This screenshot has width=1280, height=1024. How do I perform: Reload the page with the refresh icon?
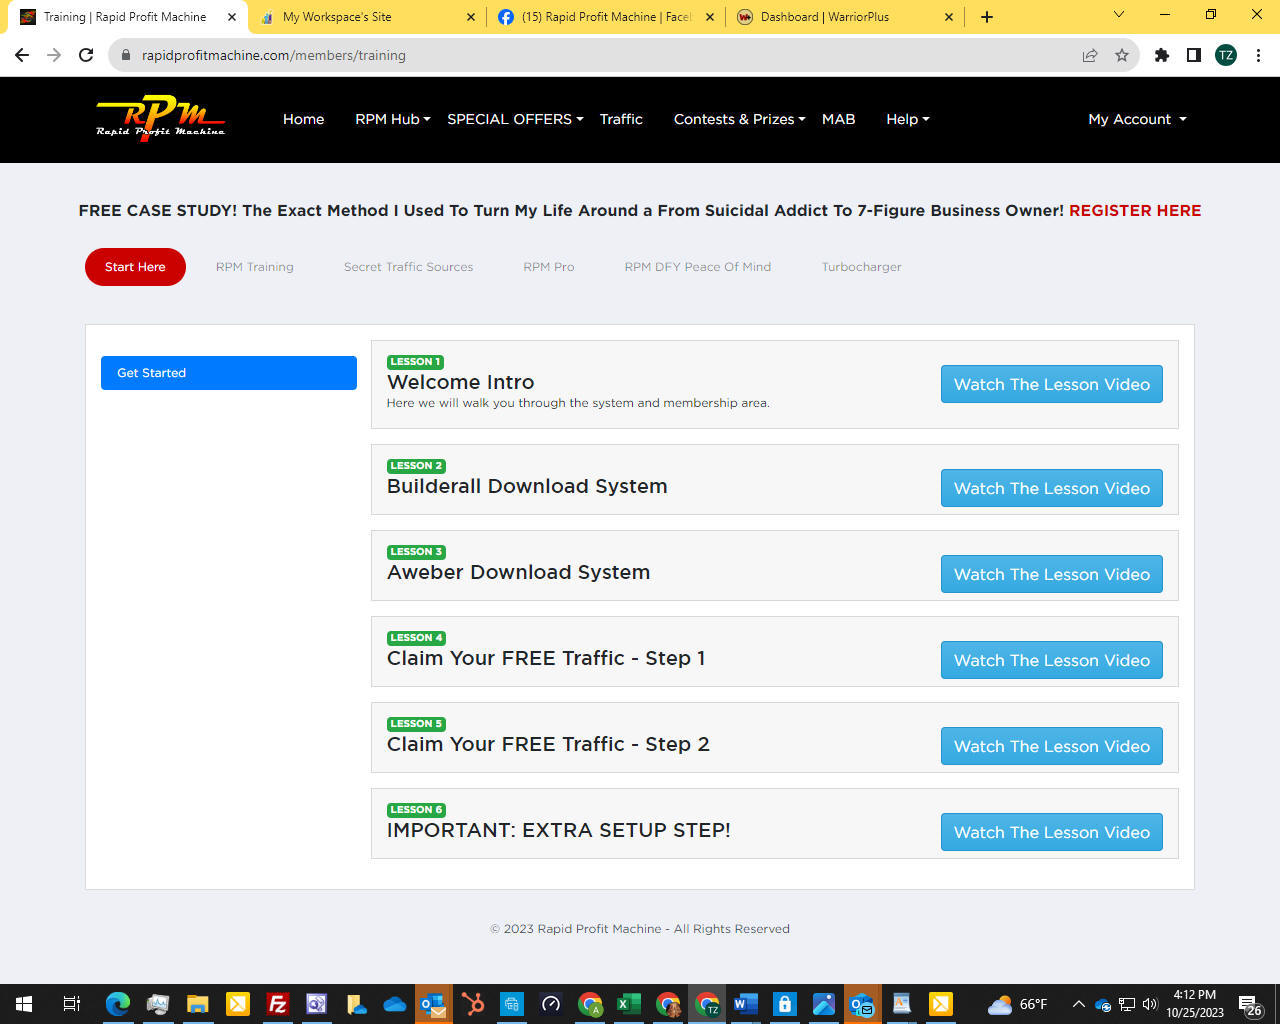tap(86, 55)
